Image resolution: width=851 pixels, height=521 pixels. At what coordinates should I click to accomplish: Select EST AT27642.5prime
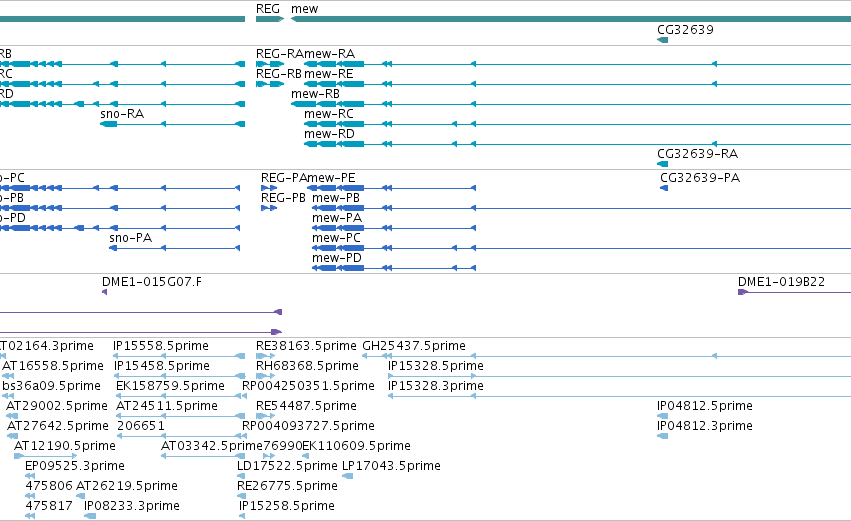[58, 427]
